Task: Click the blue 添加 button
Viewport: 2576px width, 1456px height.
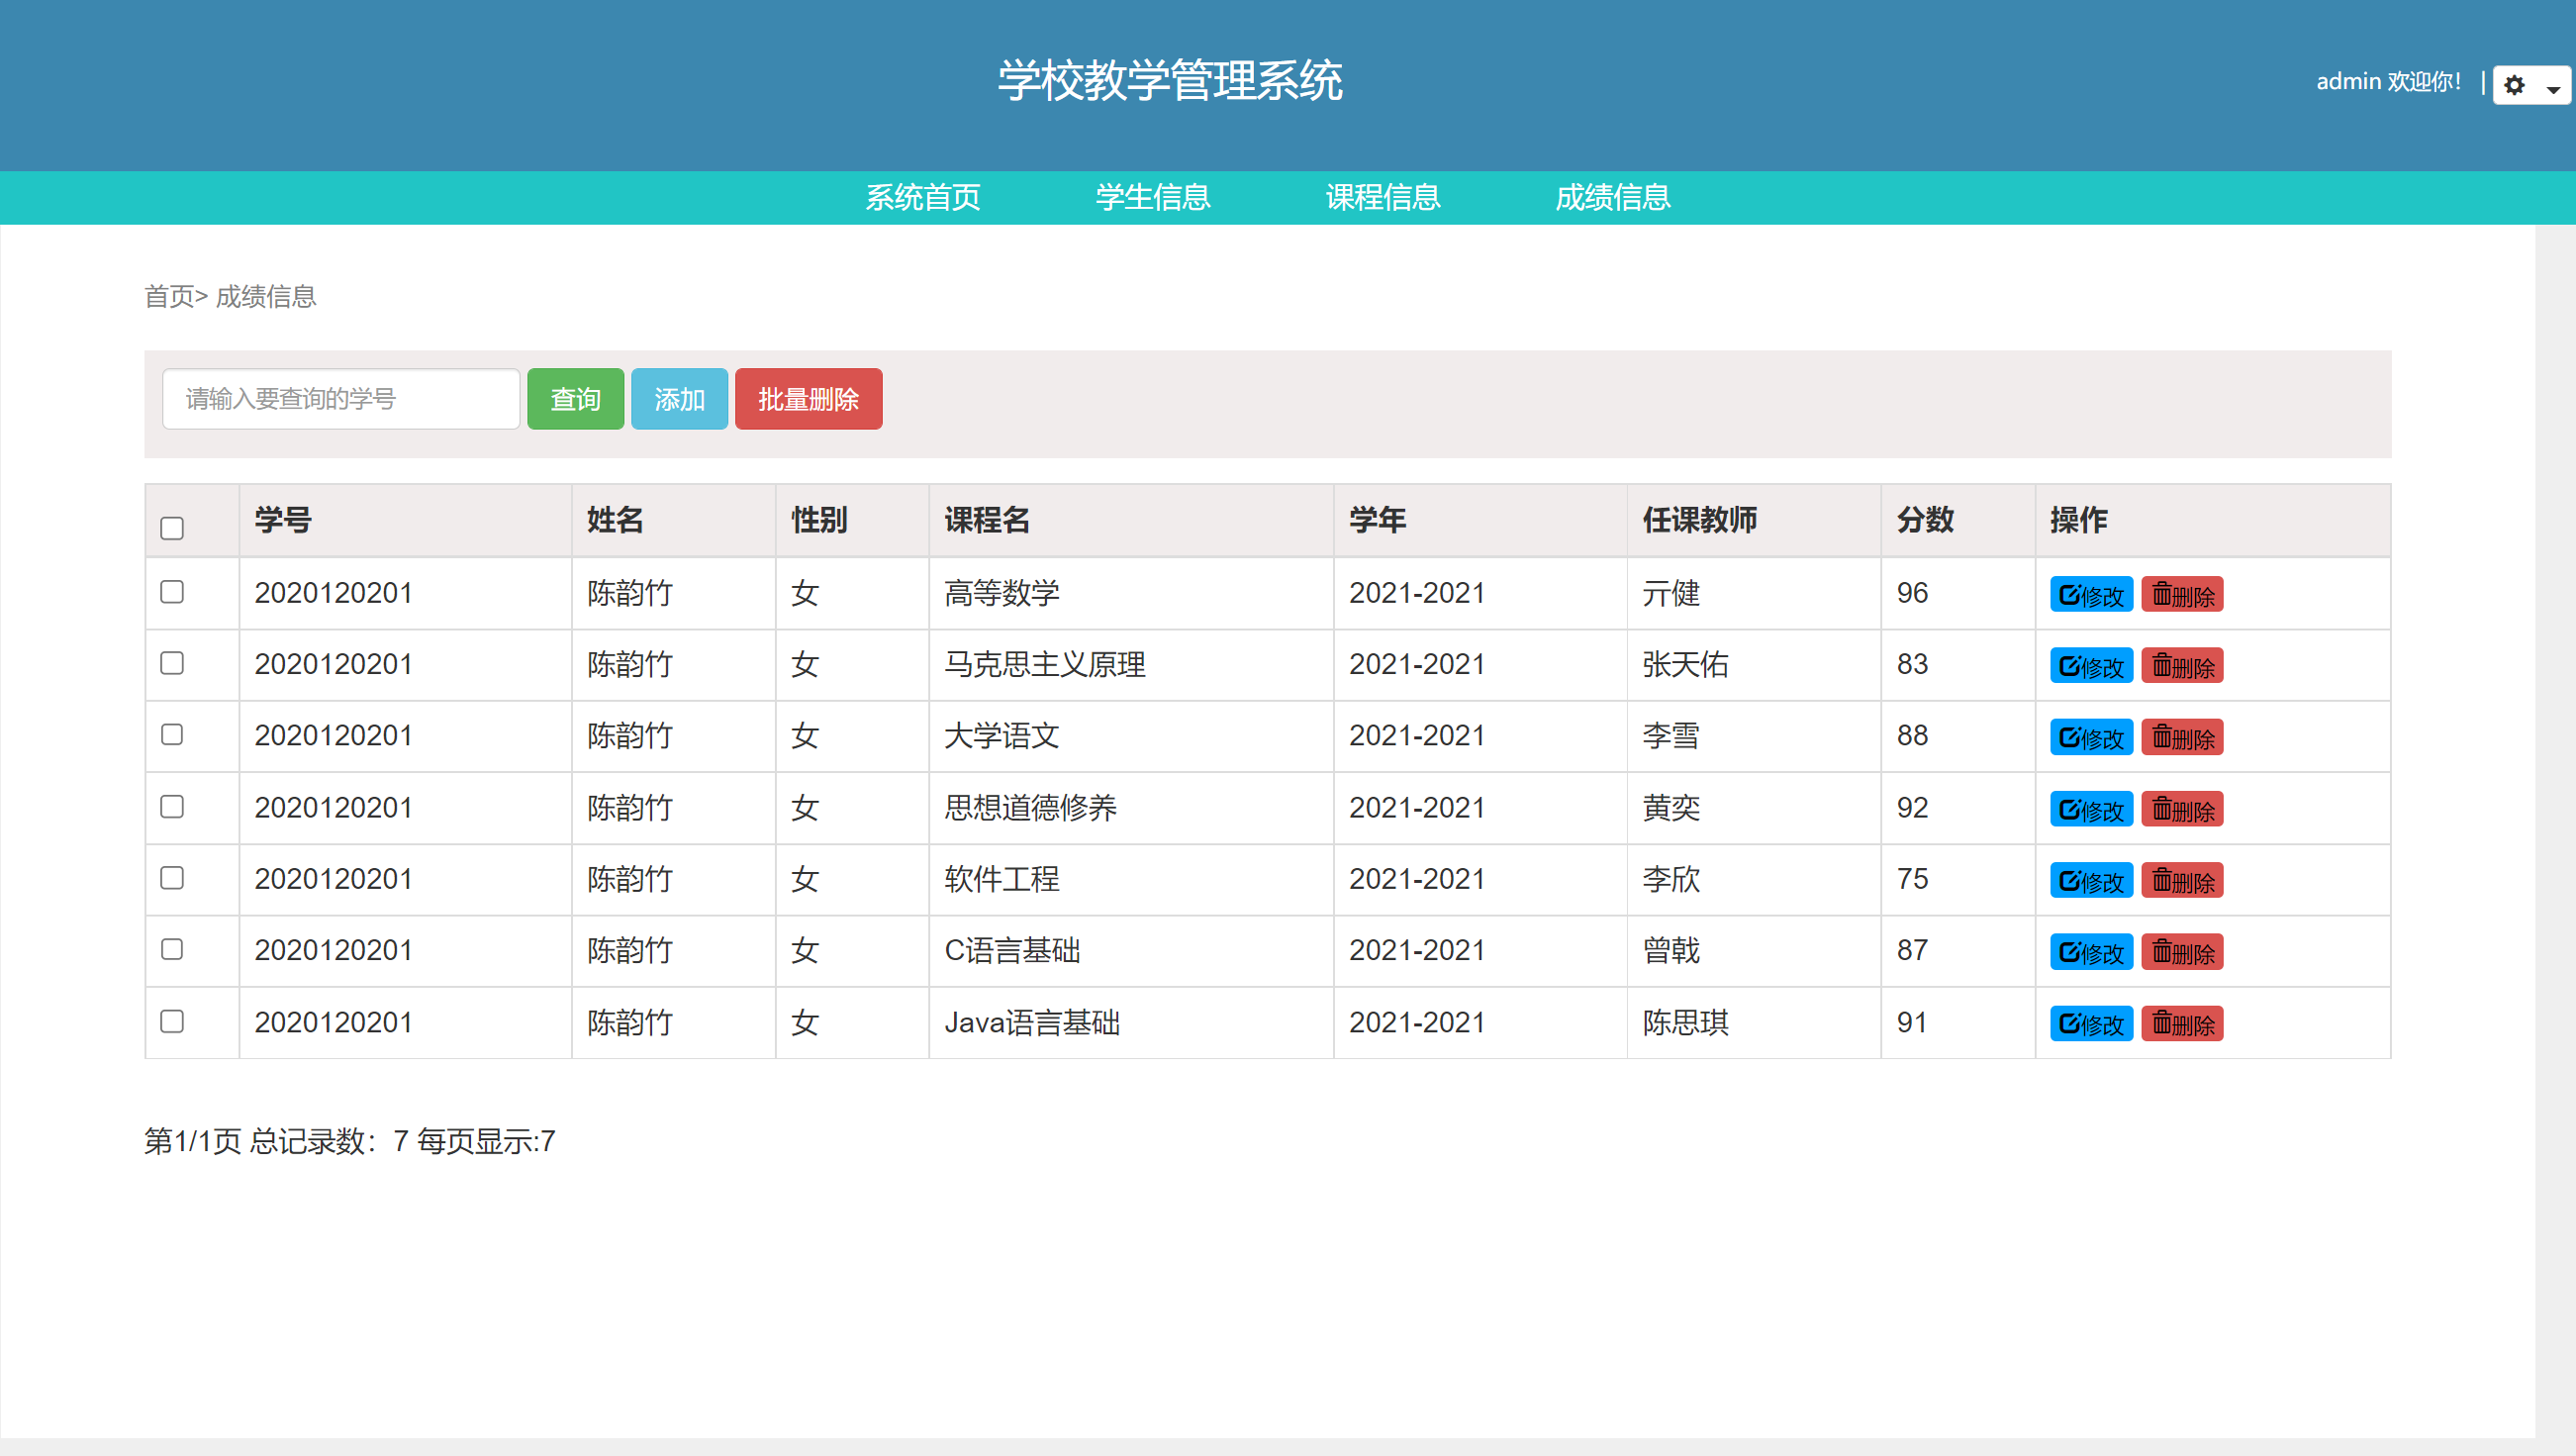Action: click(678, 398)
